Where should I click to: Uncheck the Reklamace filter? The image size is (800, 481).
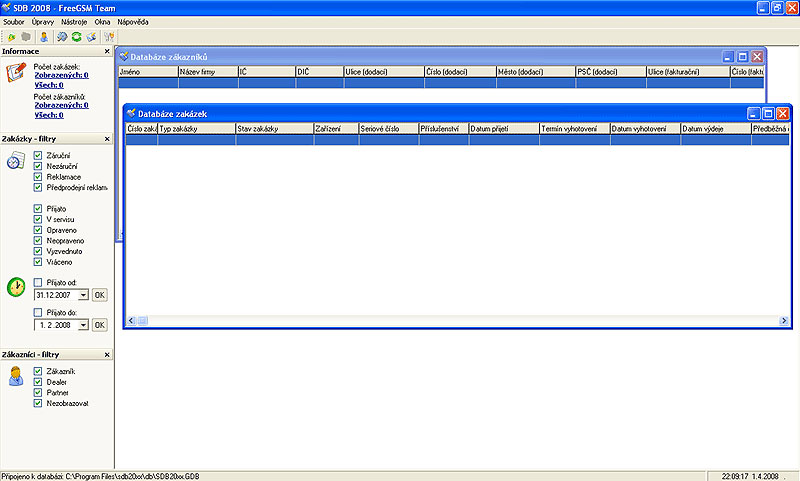(x=38, y=176)
